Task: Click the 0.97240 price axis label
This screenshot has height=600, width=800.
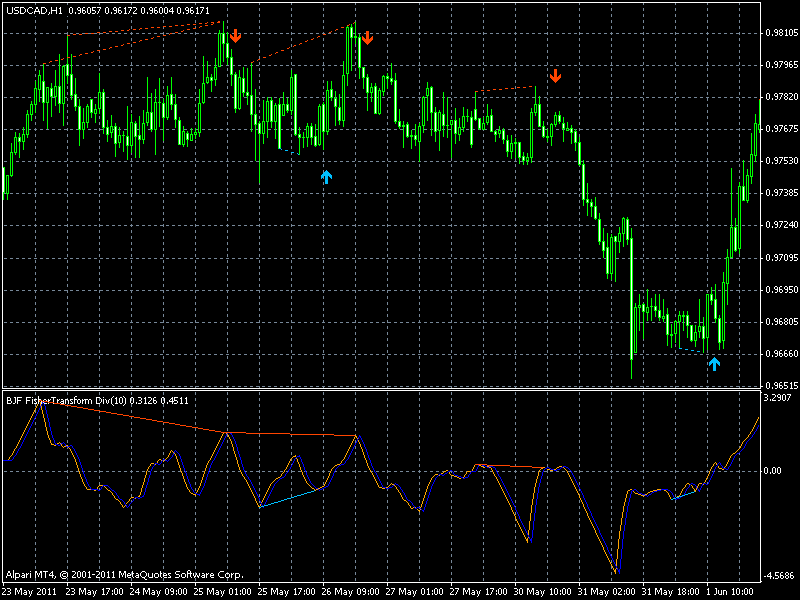Action: tap(781, 226)
